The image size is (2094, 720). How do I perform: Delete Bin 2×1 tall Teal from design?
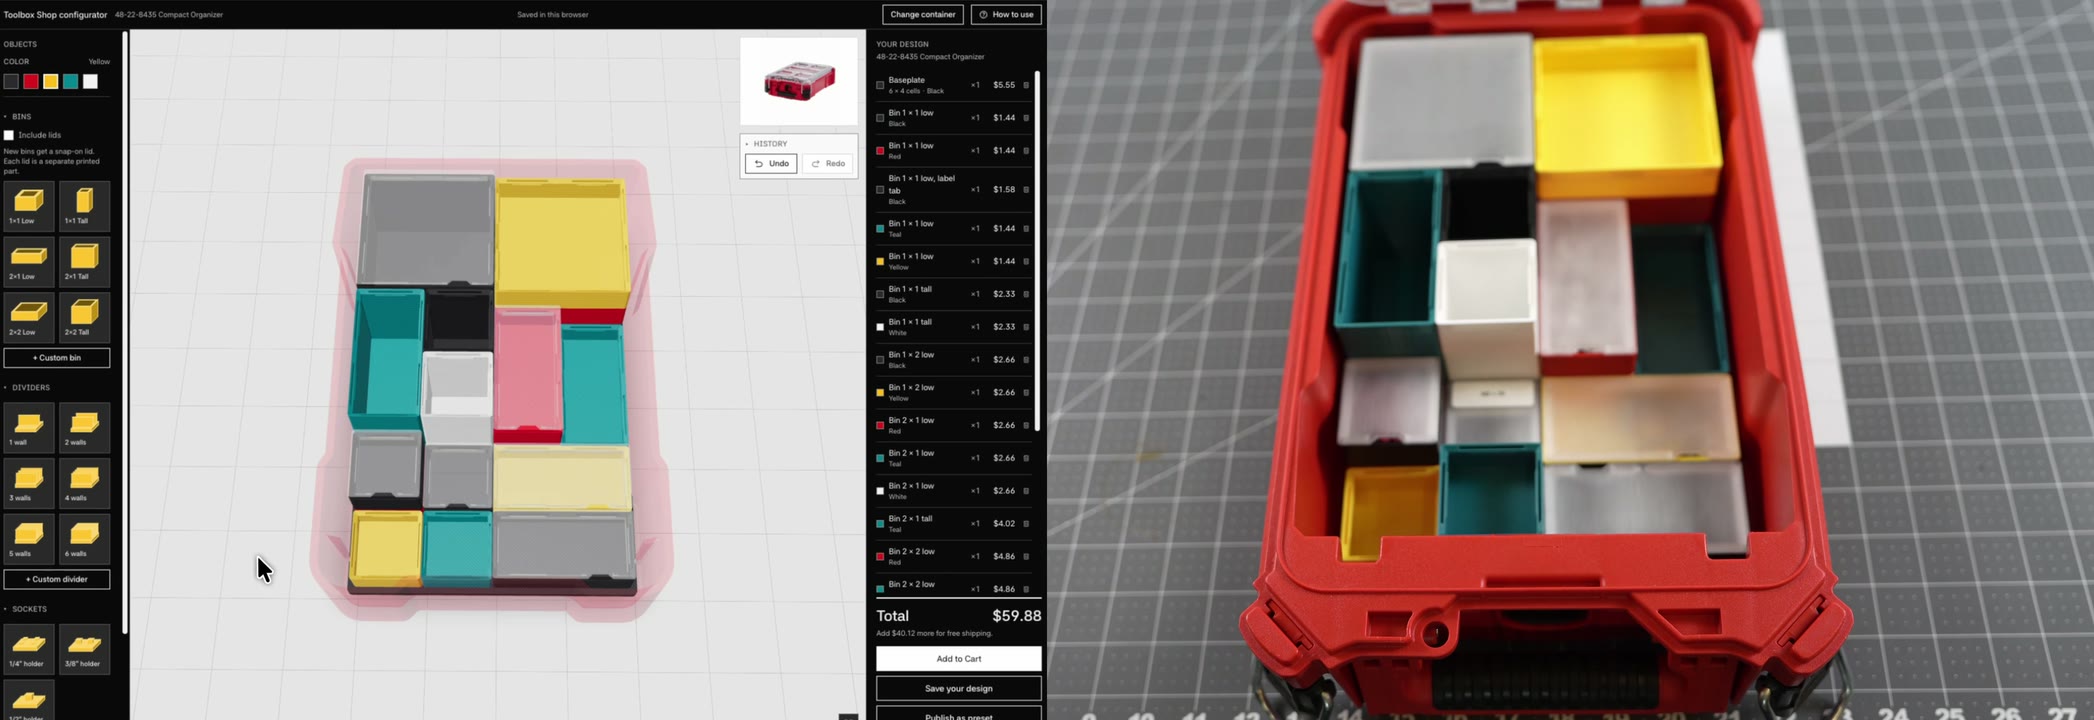click(1026, 524)
